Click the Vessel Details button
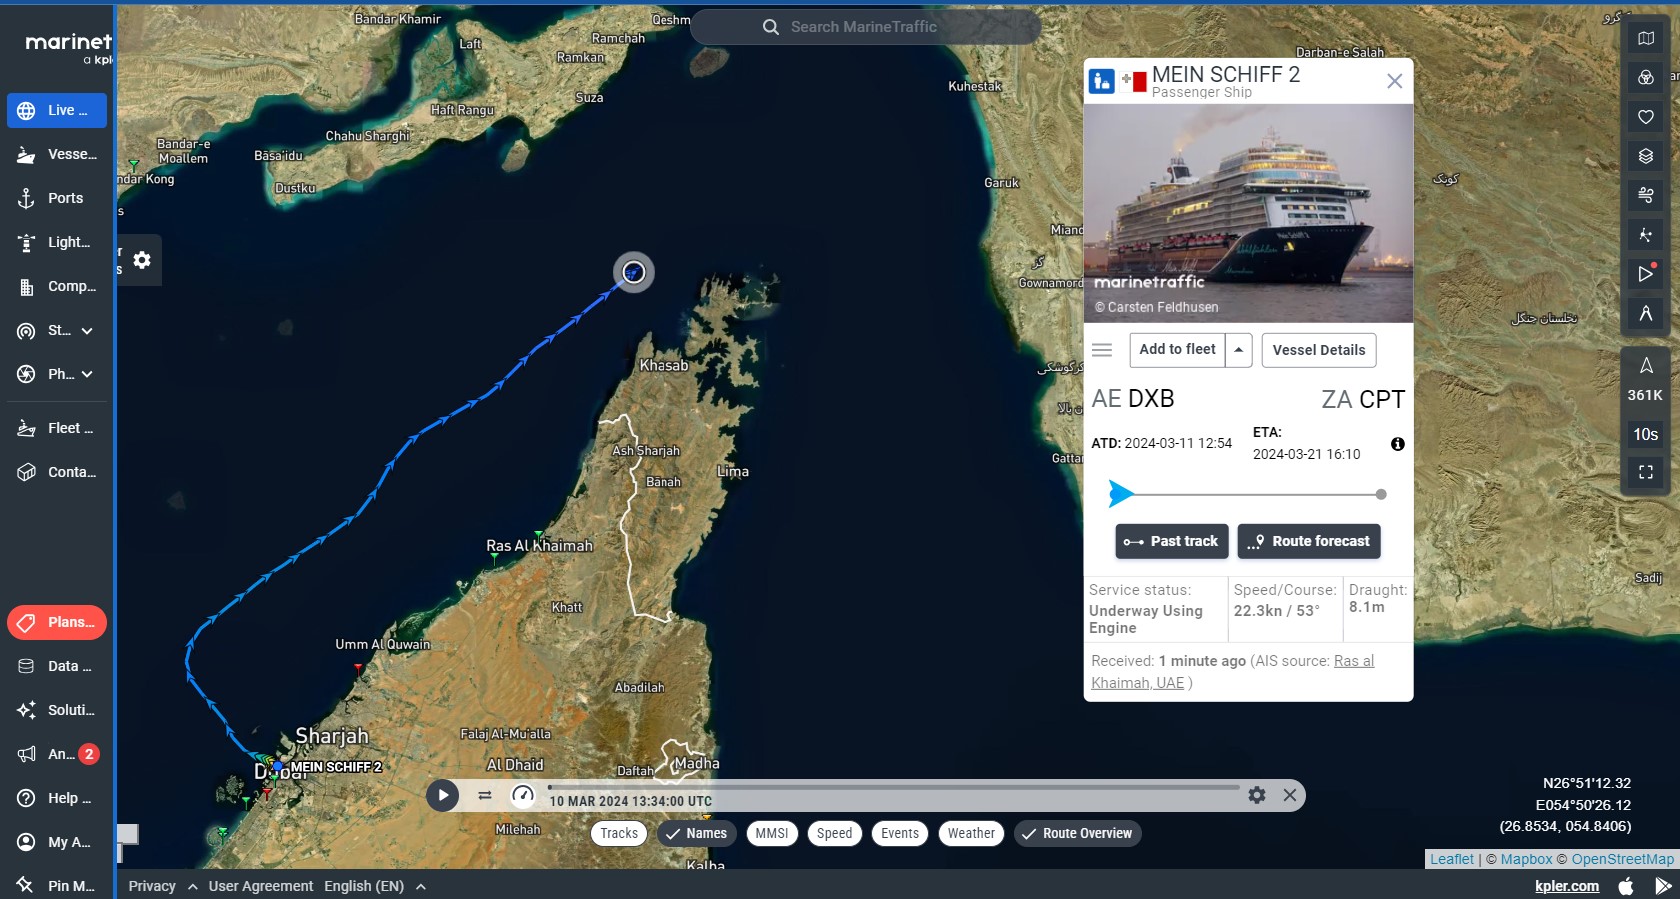Viewport: 1680px width, 899px height. pyautogui.click(x=1319, y=350)
